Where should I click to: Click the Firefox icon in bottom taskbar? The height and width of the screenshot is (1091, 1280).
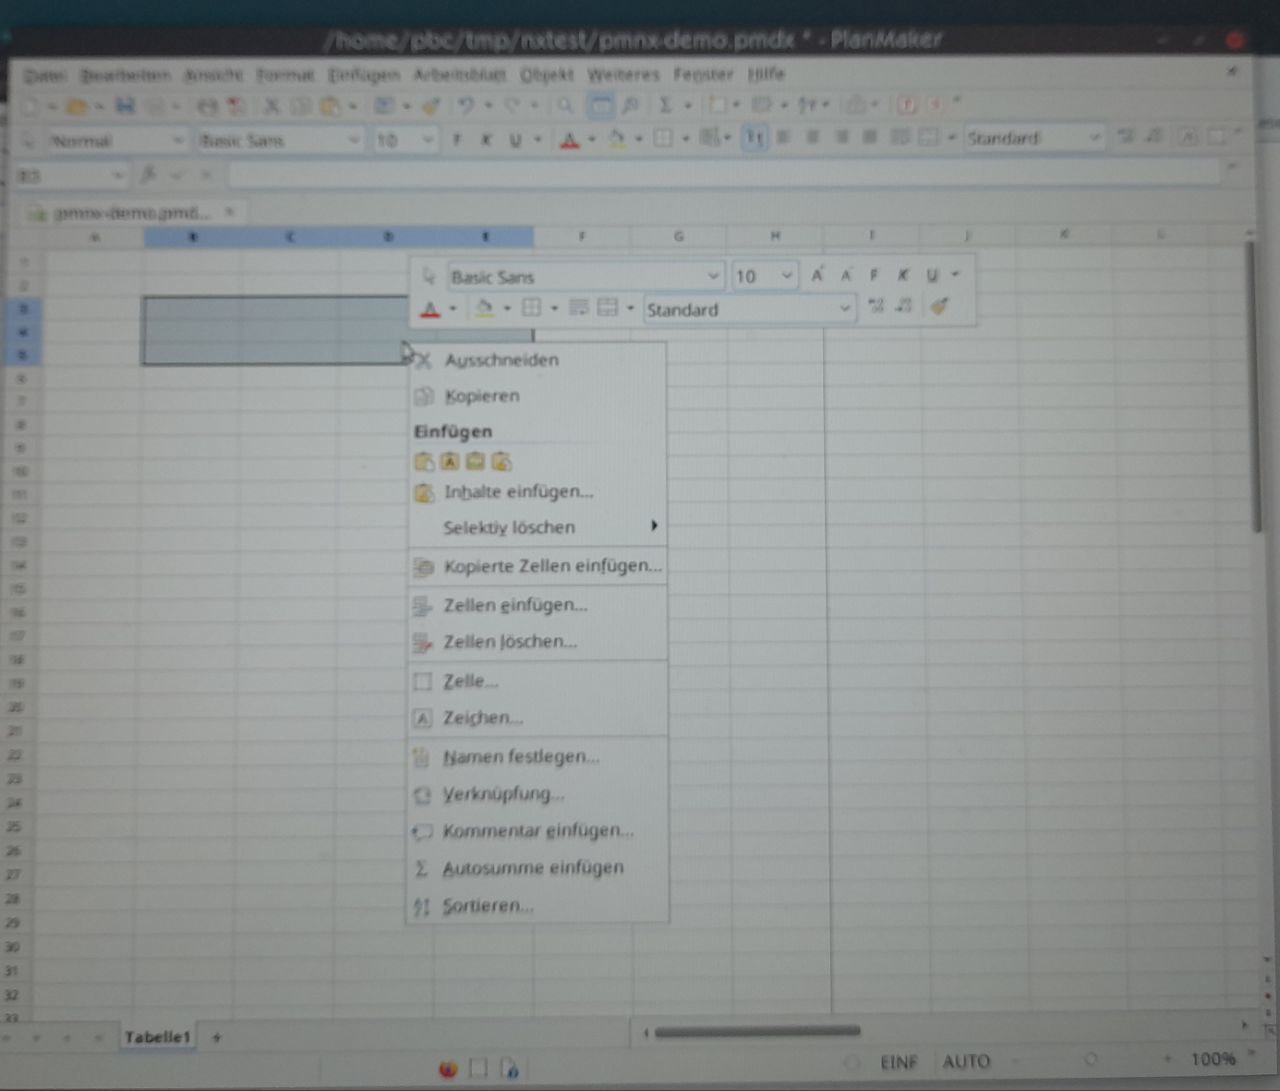(x=448, y=1069)
